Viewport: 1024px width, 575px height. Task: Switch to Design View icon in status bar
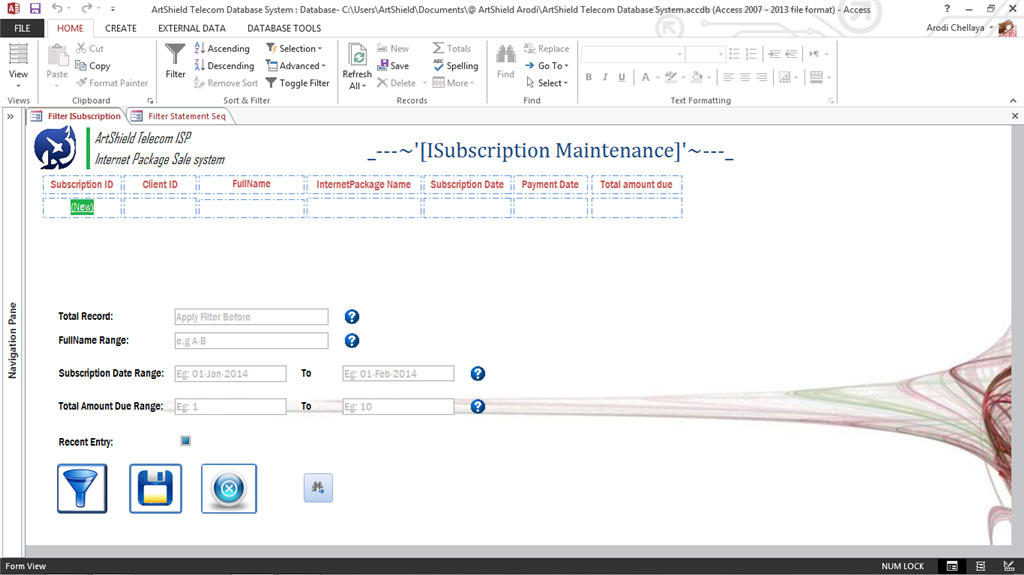tap(1009, 566)
